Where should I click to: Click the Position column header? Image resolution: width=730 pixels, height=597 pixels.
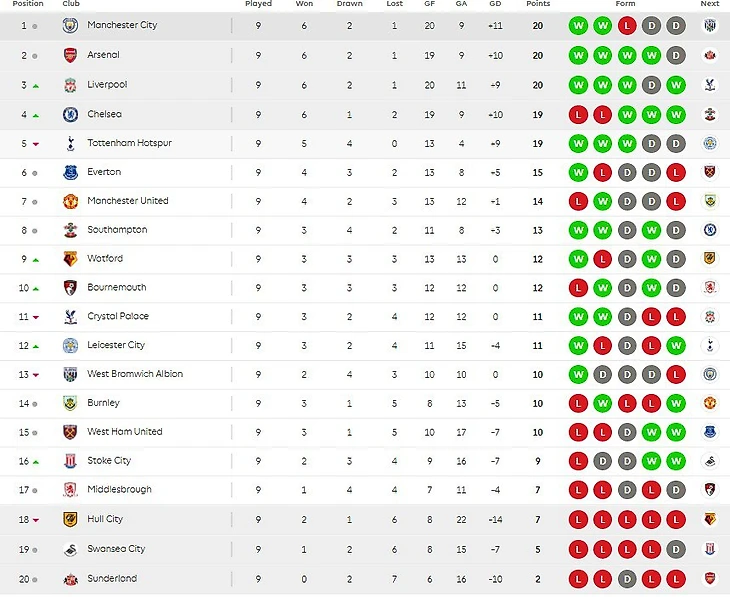pyautogui.click(x=28, y=4)
